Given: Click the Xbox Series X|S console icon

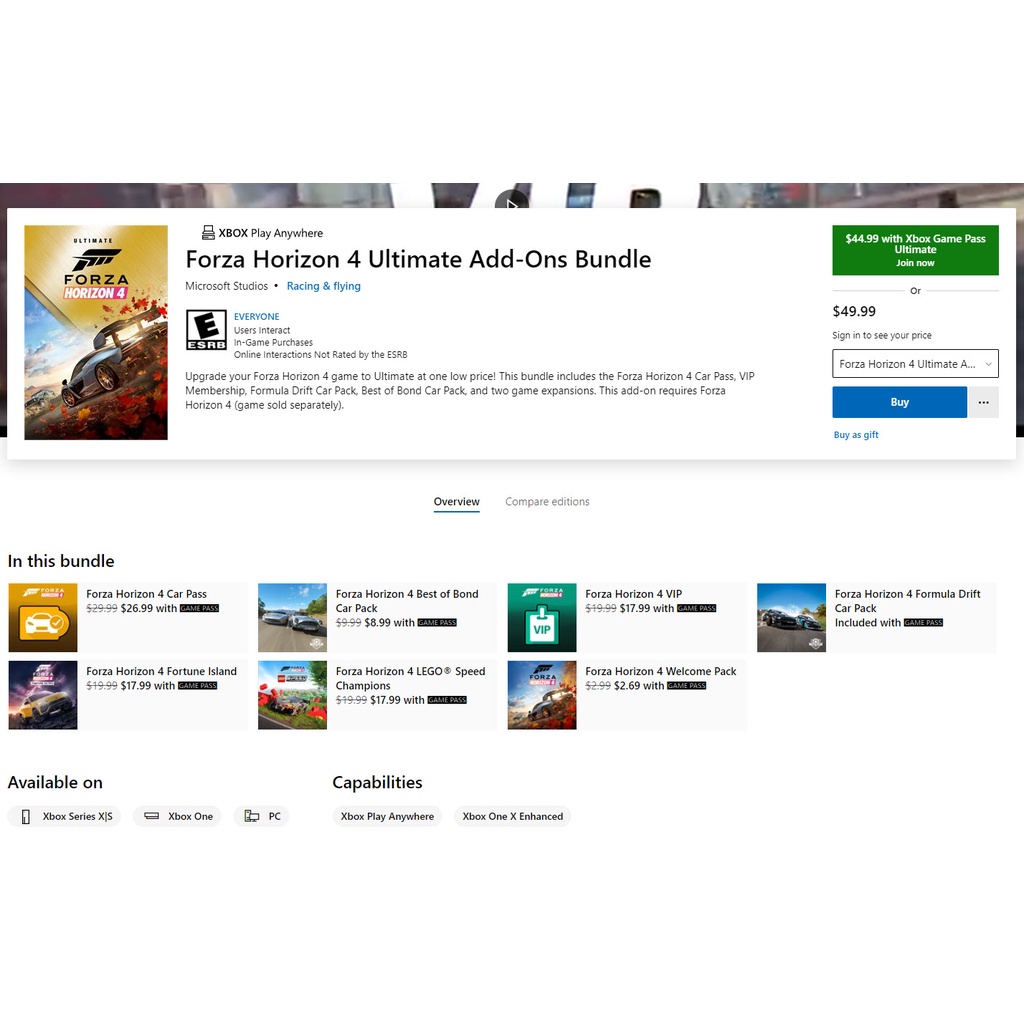Looking at the screenshot, I should [25, 816].
